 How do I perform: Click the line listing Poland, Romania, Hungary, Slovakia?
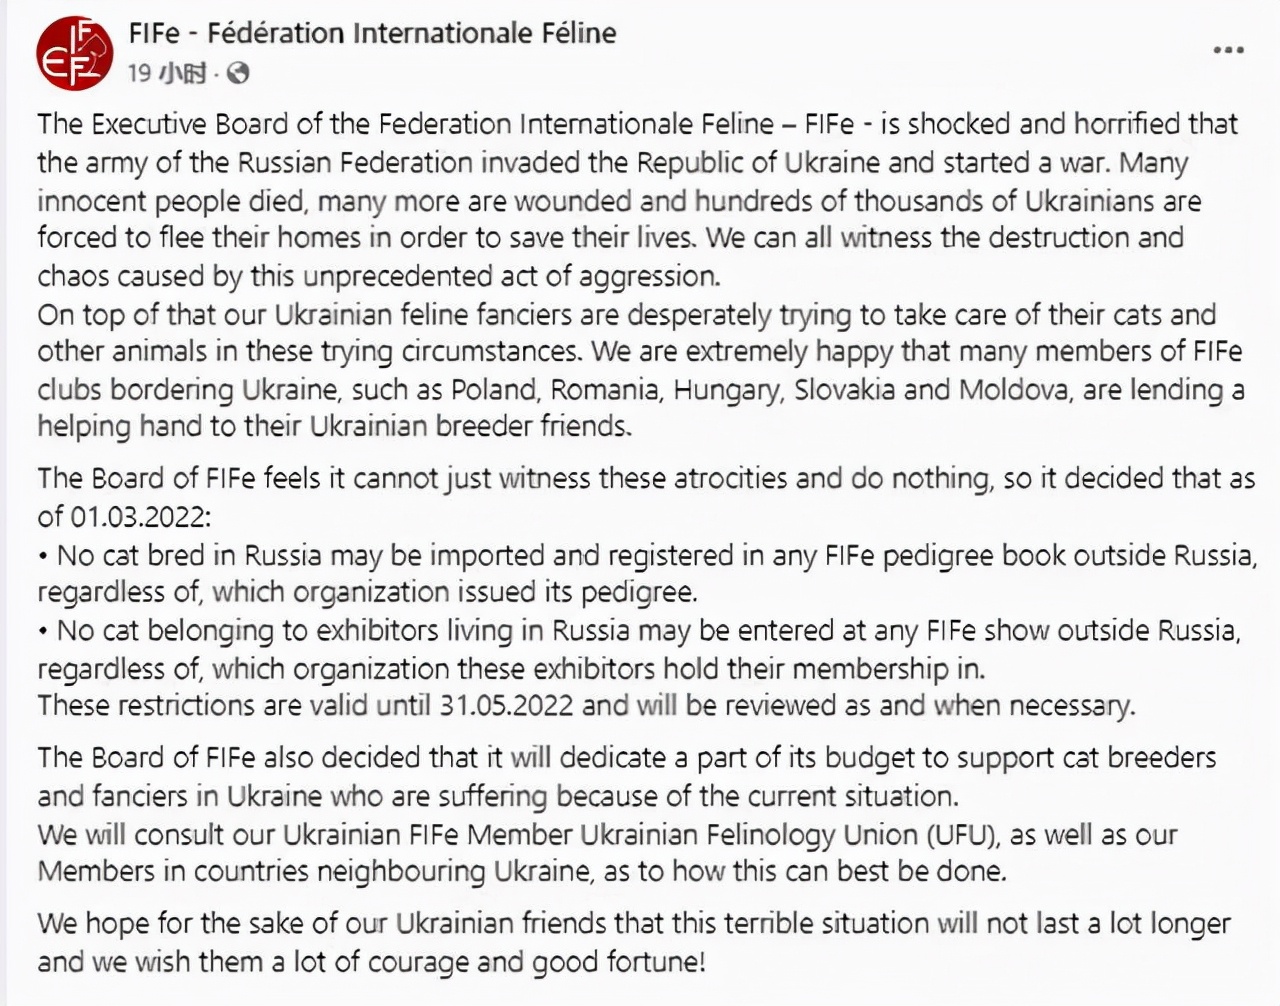(x=640, y=389)
